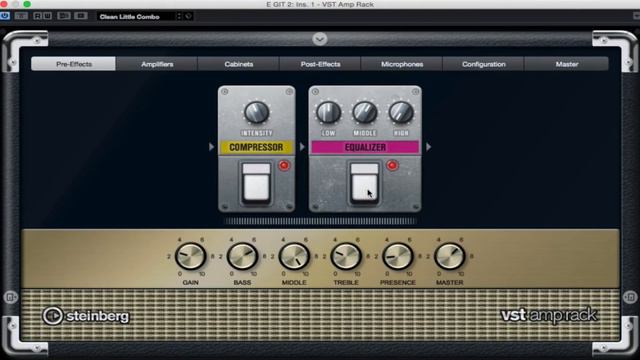This screenshot has width=640, height=360.
Task: Click the TREBLE label on amplifier panel
Action: click(346, 282)
